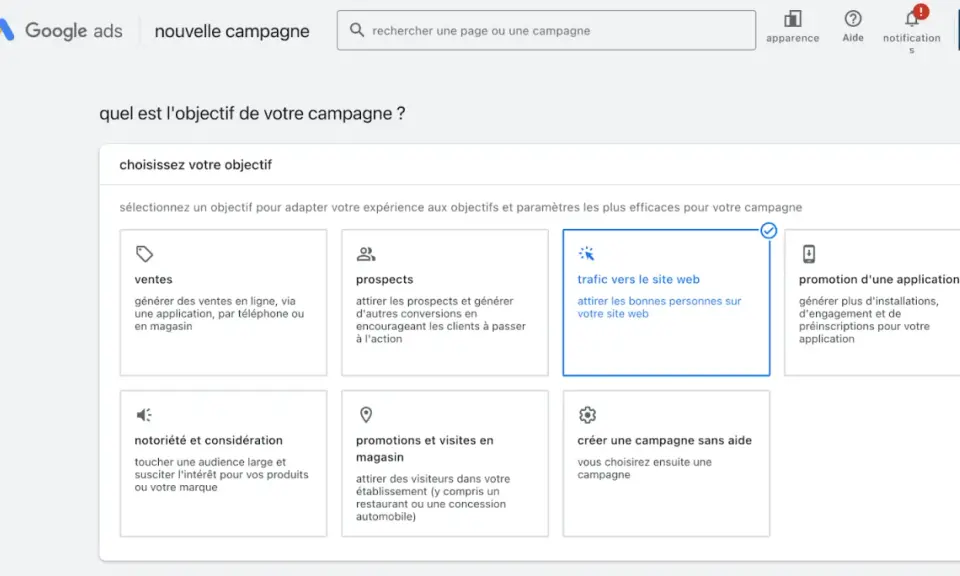Click the location pin icon for store visits
This screenshot has width=960, height=576.
coord(366,414)
